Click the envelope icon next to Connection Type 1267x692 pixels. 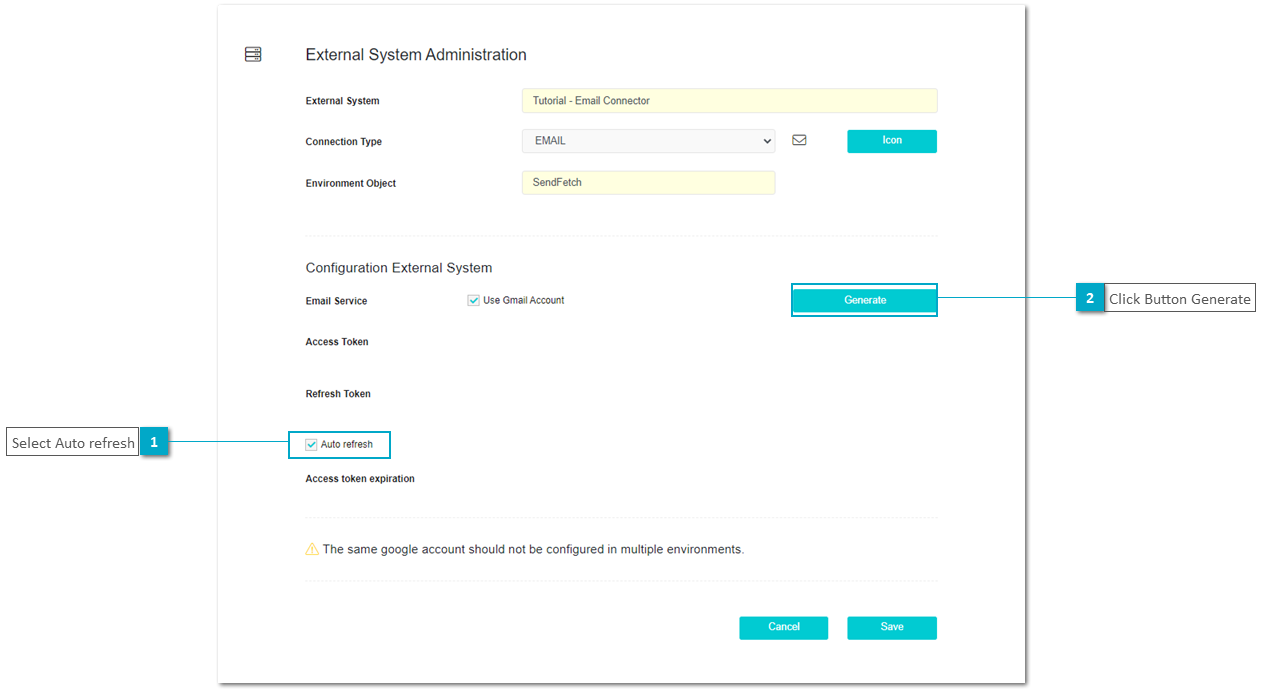click(x=799, y=140)
